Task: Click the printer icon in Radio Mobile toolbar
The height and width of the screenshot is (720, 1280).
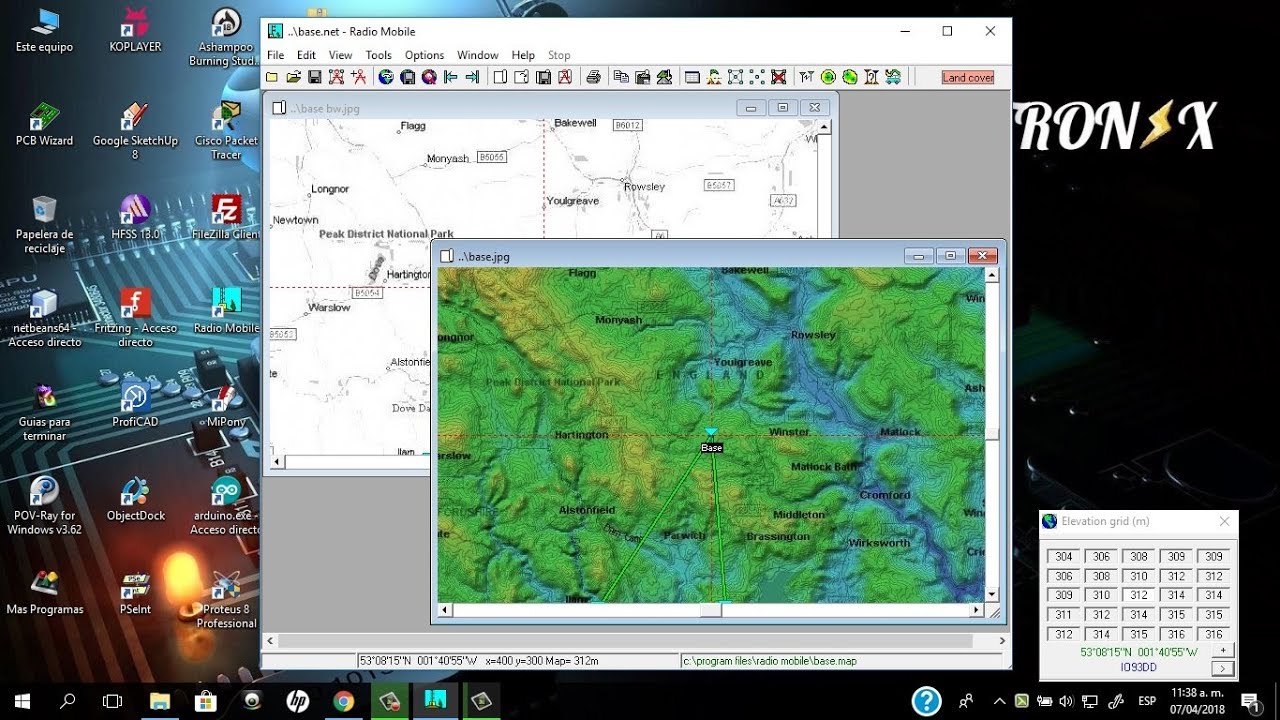Action: click(x=593, y=77)
